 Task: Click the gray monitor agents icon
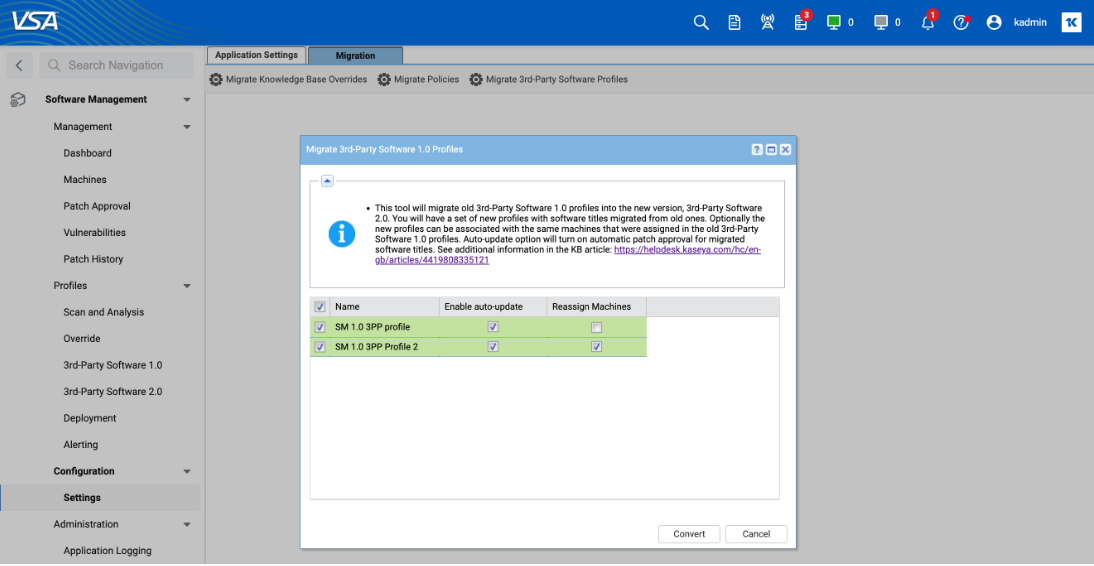pyautogui.click(x=881, y=22)
